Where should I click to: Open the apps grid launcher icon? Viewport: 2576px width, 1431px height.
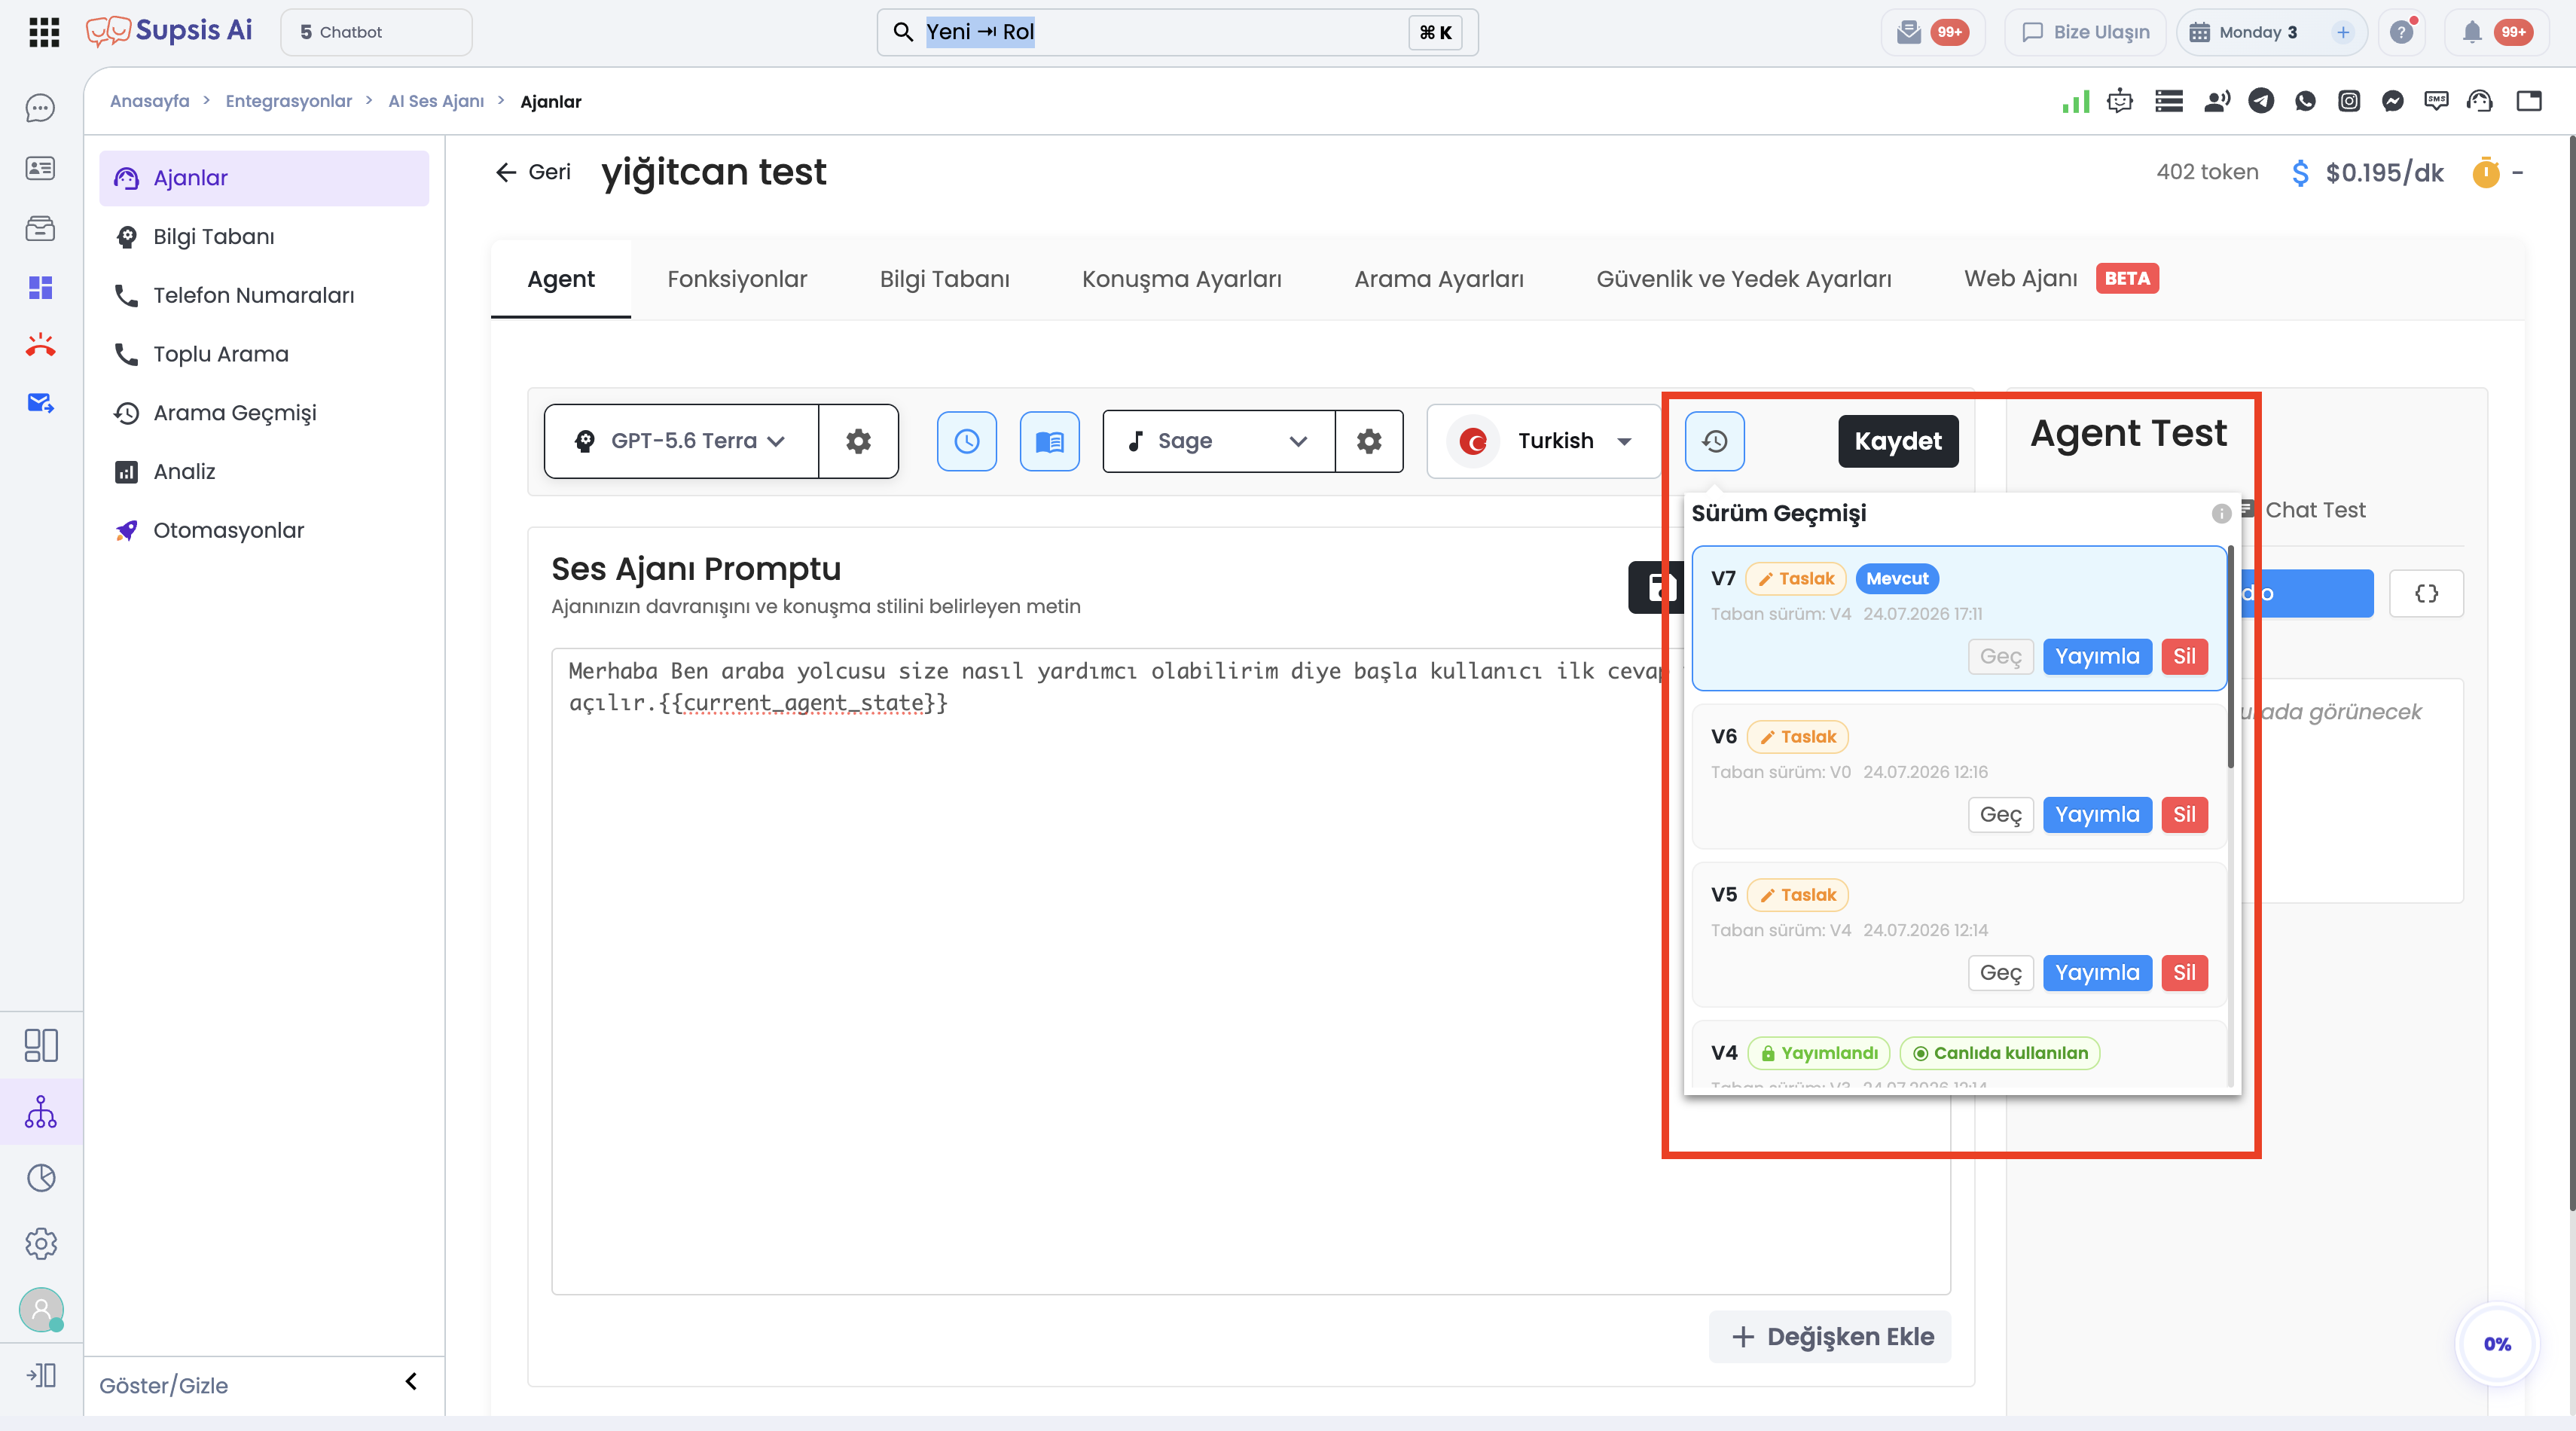click(44, 32)
